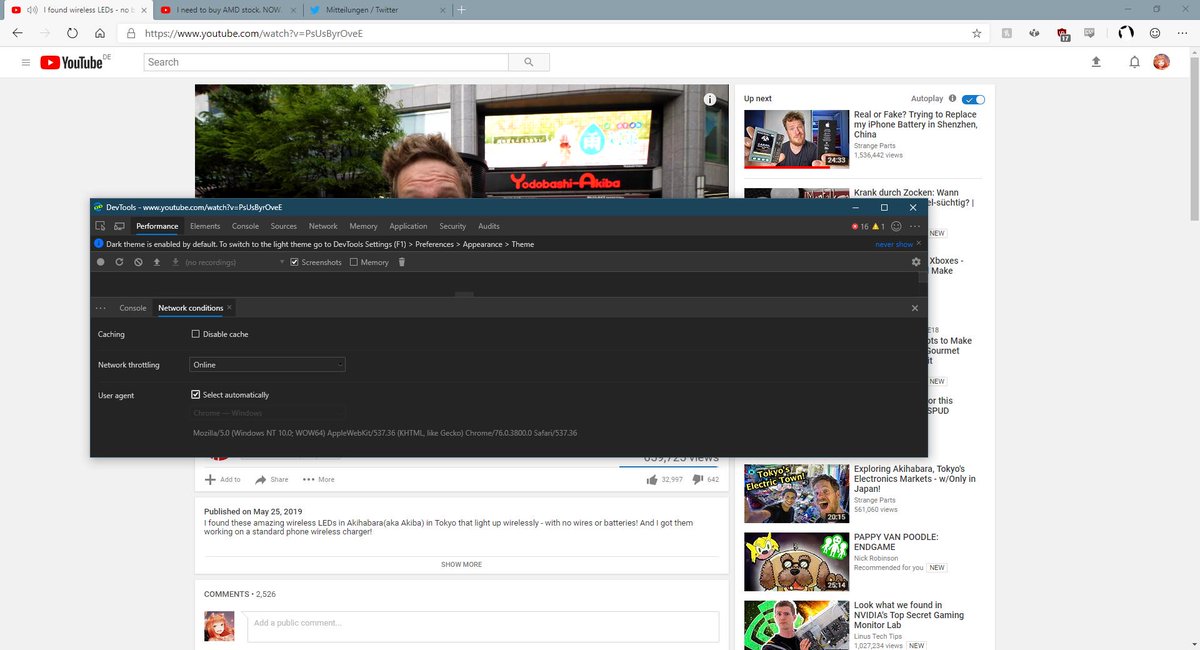Go back with the browser arrow
Viewport: 1200px width, 650px height.
tap(18, 33)
